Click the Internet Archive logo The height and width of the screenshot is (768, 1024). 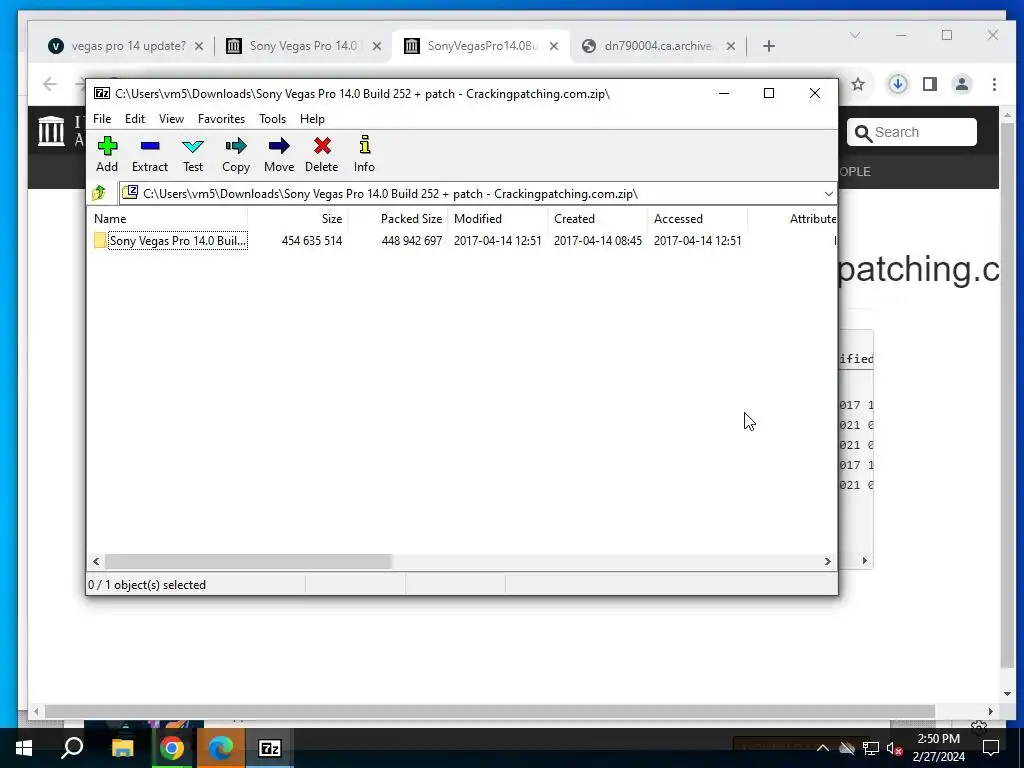coord(51,131)
